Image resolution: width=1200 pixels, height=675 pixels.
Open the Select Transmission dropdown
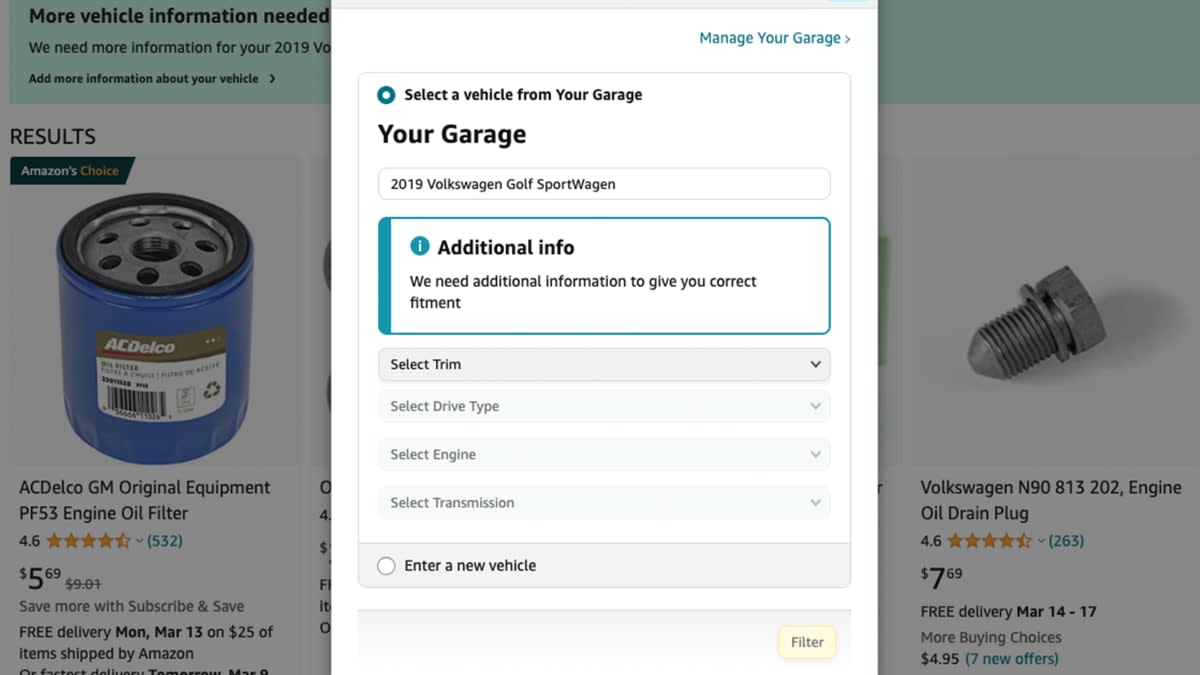[603, 502]
